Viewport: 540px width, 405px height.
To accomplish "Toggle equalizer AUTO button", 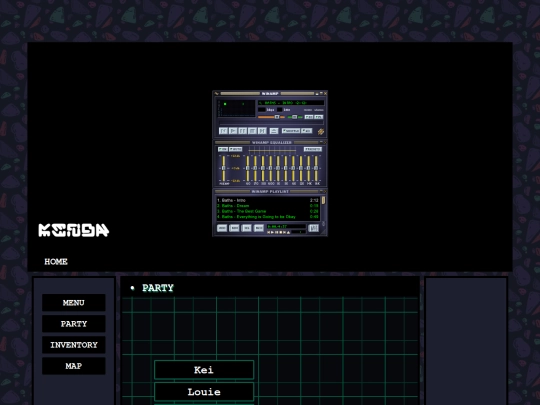I will [x=236, y=149].
